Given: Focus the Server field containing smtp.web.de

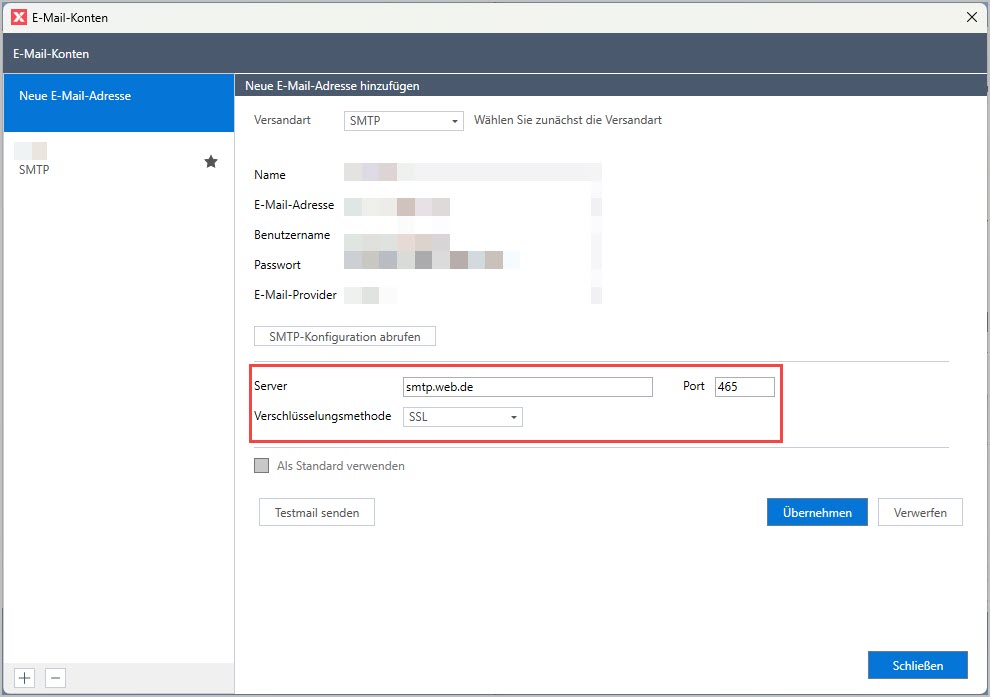Looking at the screenshot, I should coord(526,387).
